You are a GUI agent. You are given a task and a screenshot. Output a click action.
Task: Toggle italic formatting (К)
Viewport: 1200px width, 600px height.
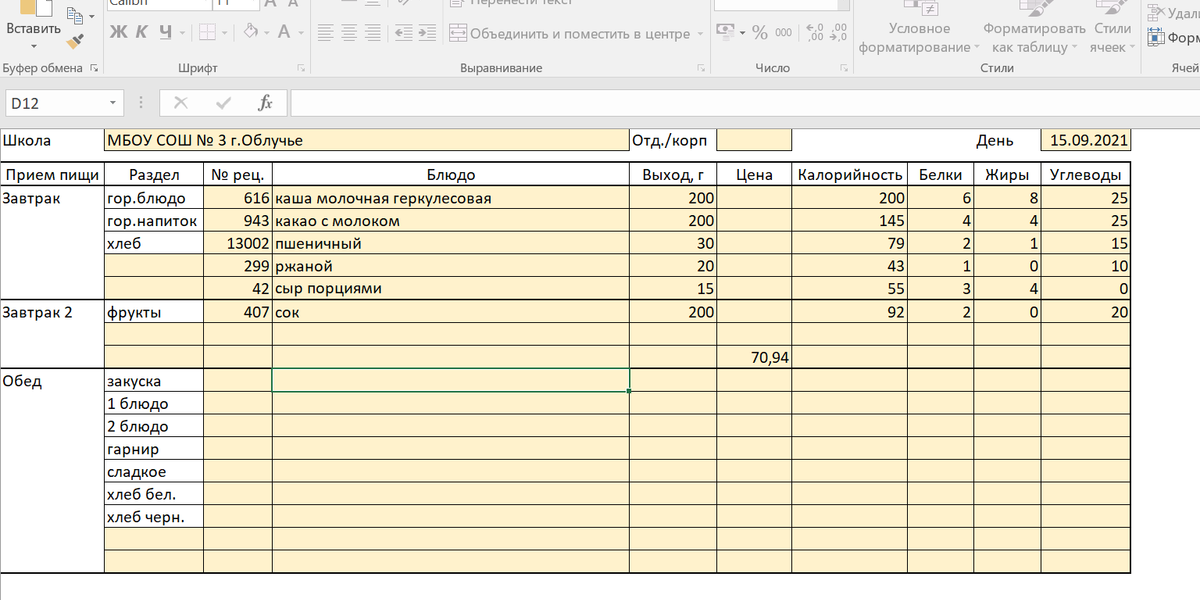(140, 33)
